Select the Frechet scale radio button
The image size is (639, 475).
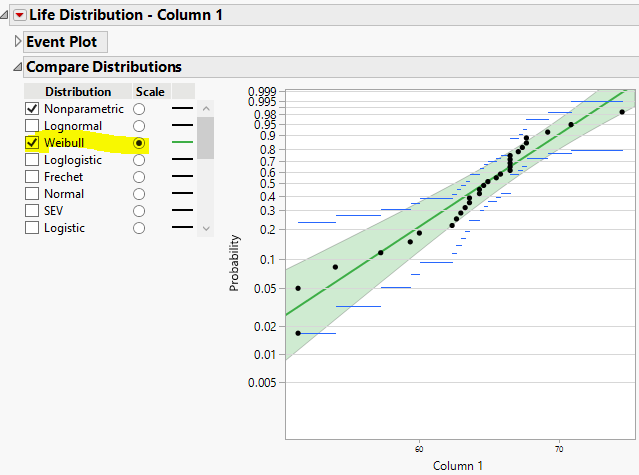(x=139, y=177)
